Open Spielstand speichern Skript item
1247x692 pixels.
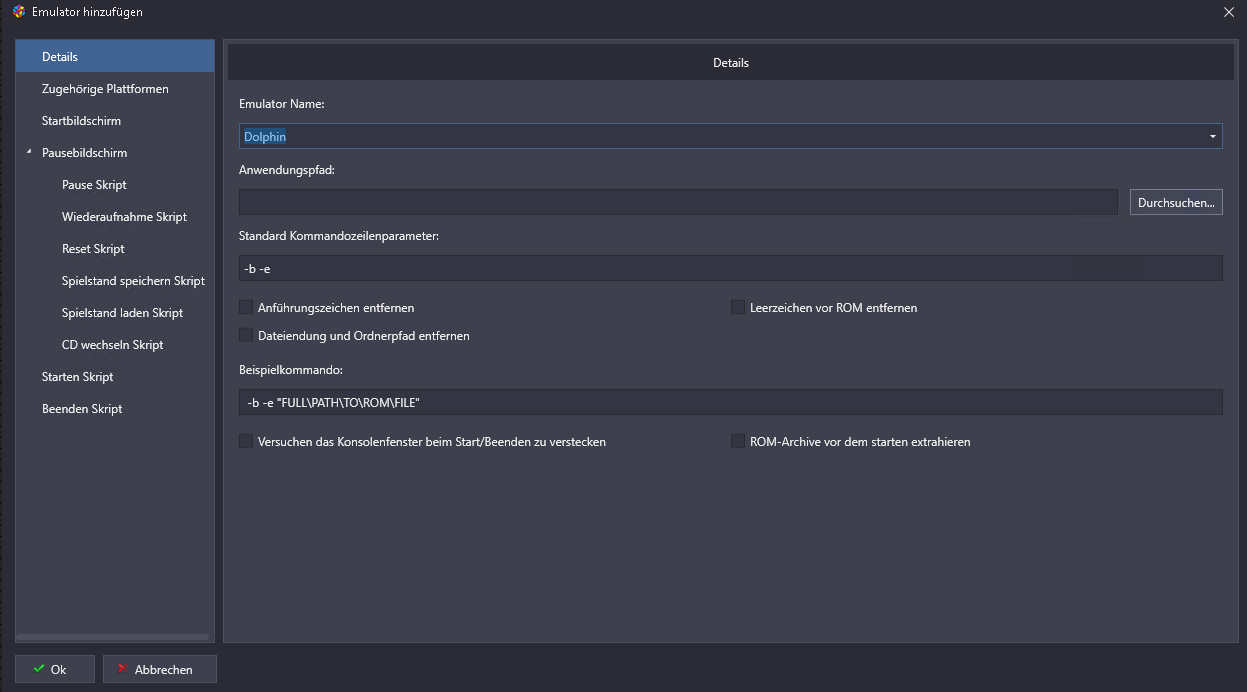133,281
